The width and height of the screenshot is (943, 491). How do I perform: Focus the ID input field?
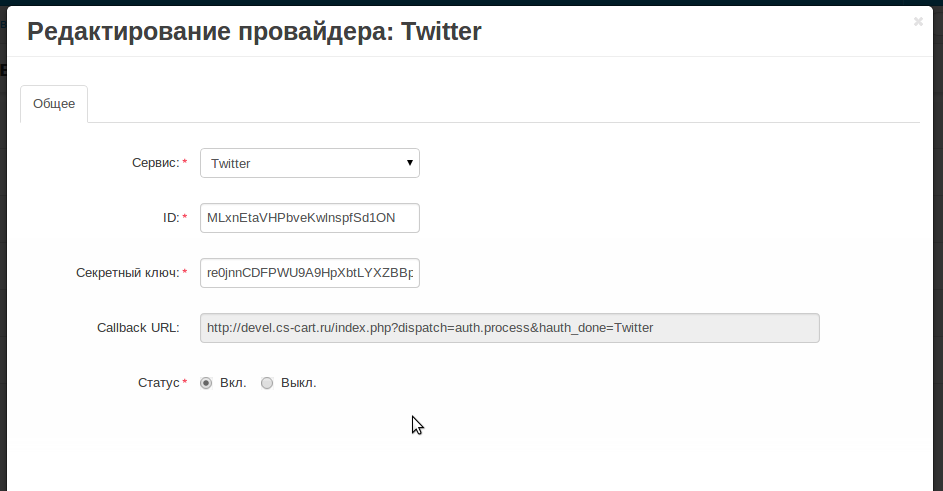pyautogui.click(x=309, y=218)
